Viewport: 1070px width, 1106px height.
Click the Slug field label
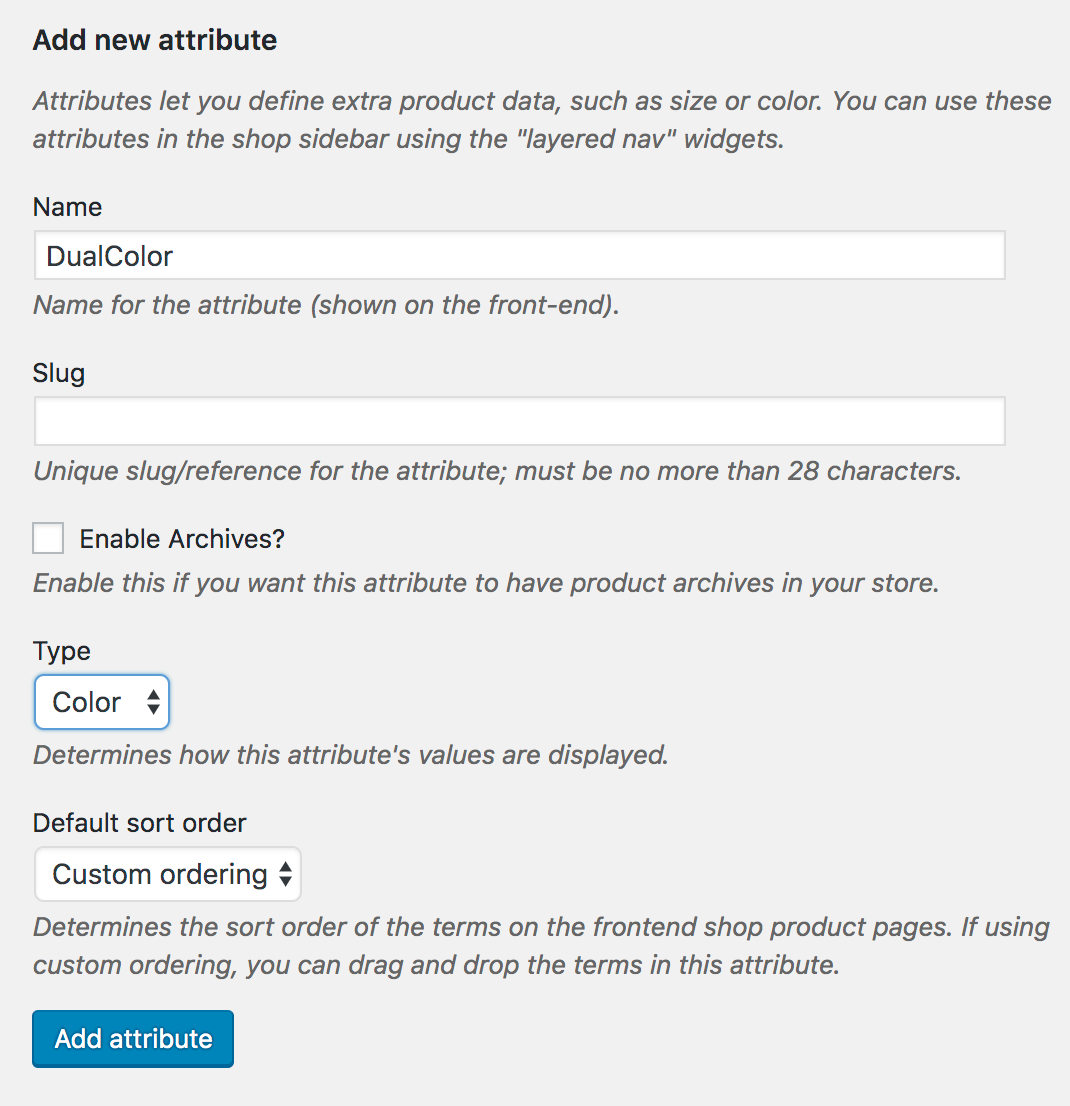point(59,373)
